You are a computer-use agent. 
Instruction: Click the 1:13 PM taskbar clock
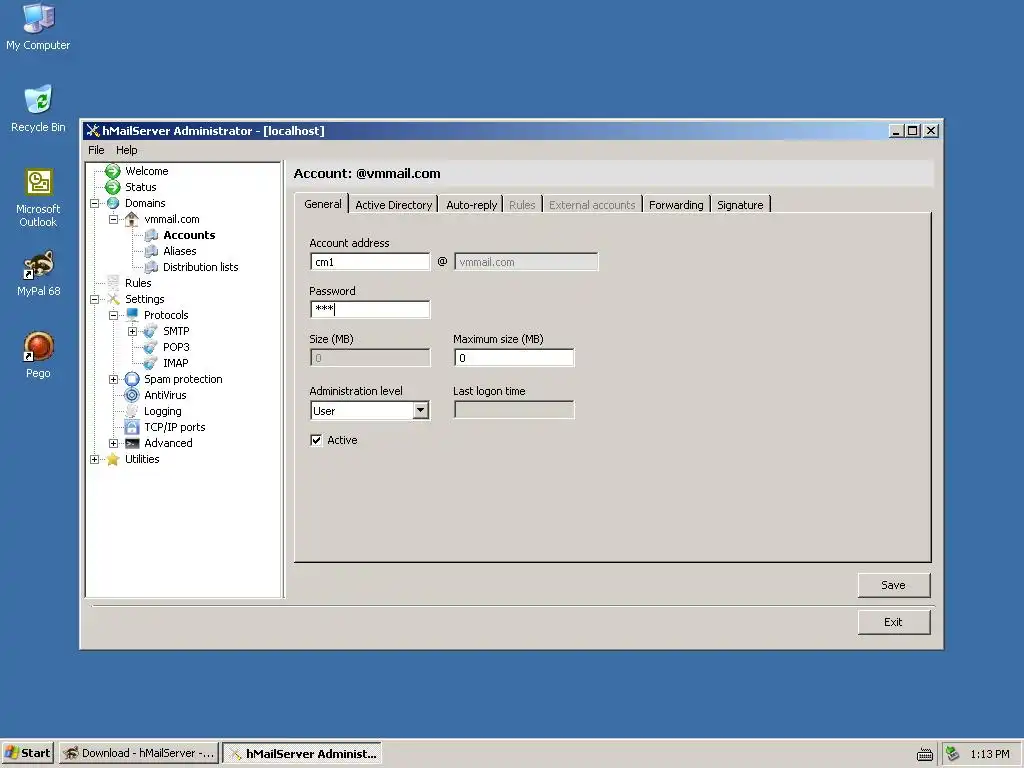[x=989, y=754]
